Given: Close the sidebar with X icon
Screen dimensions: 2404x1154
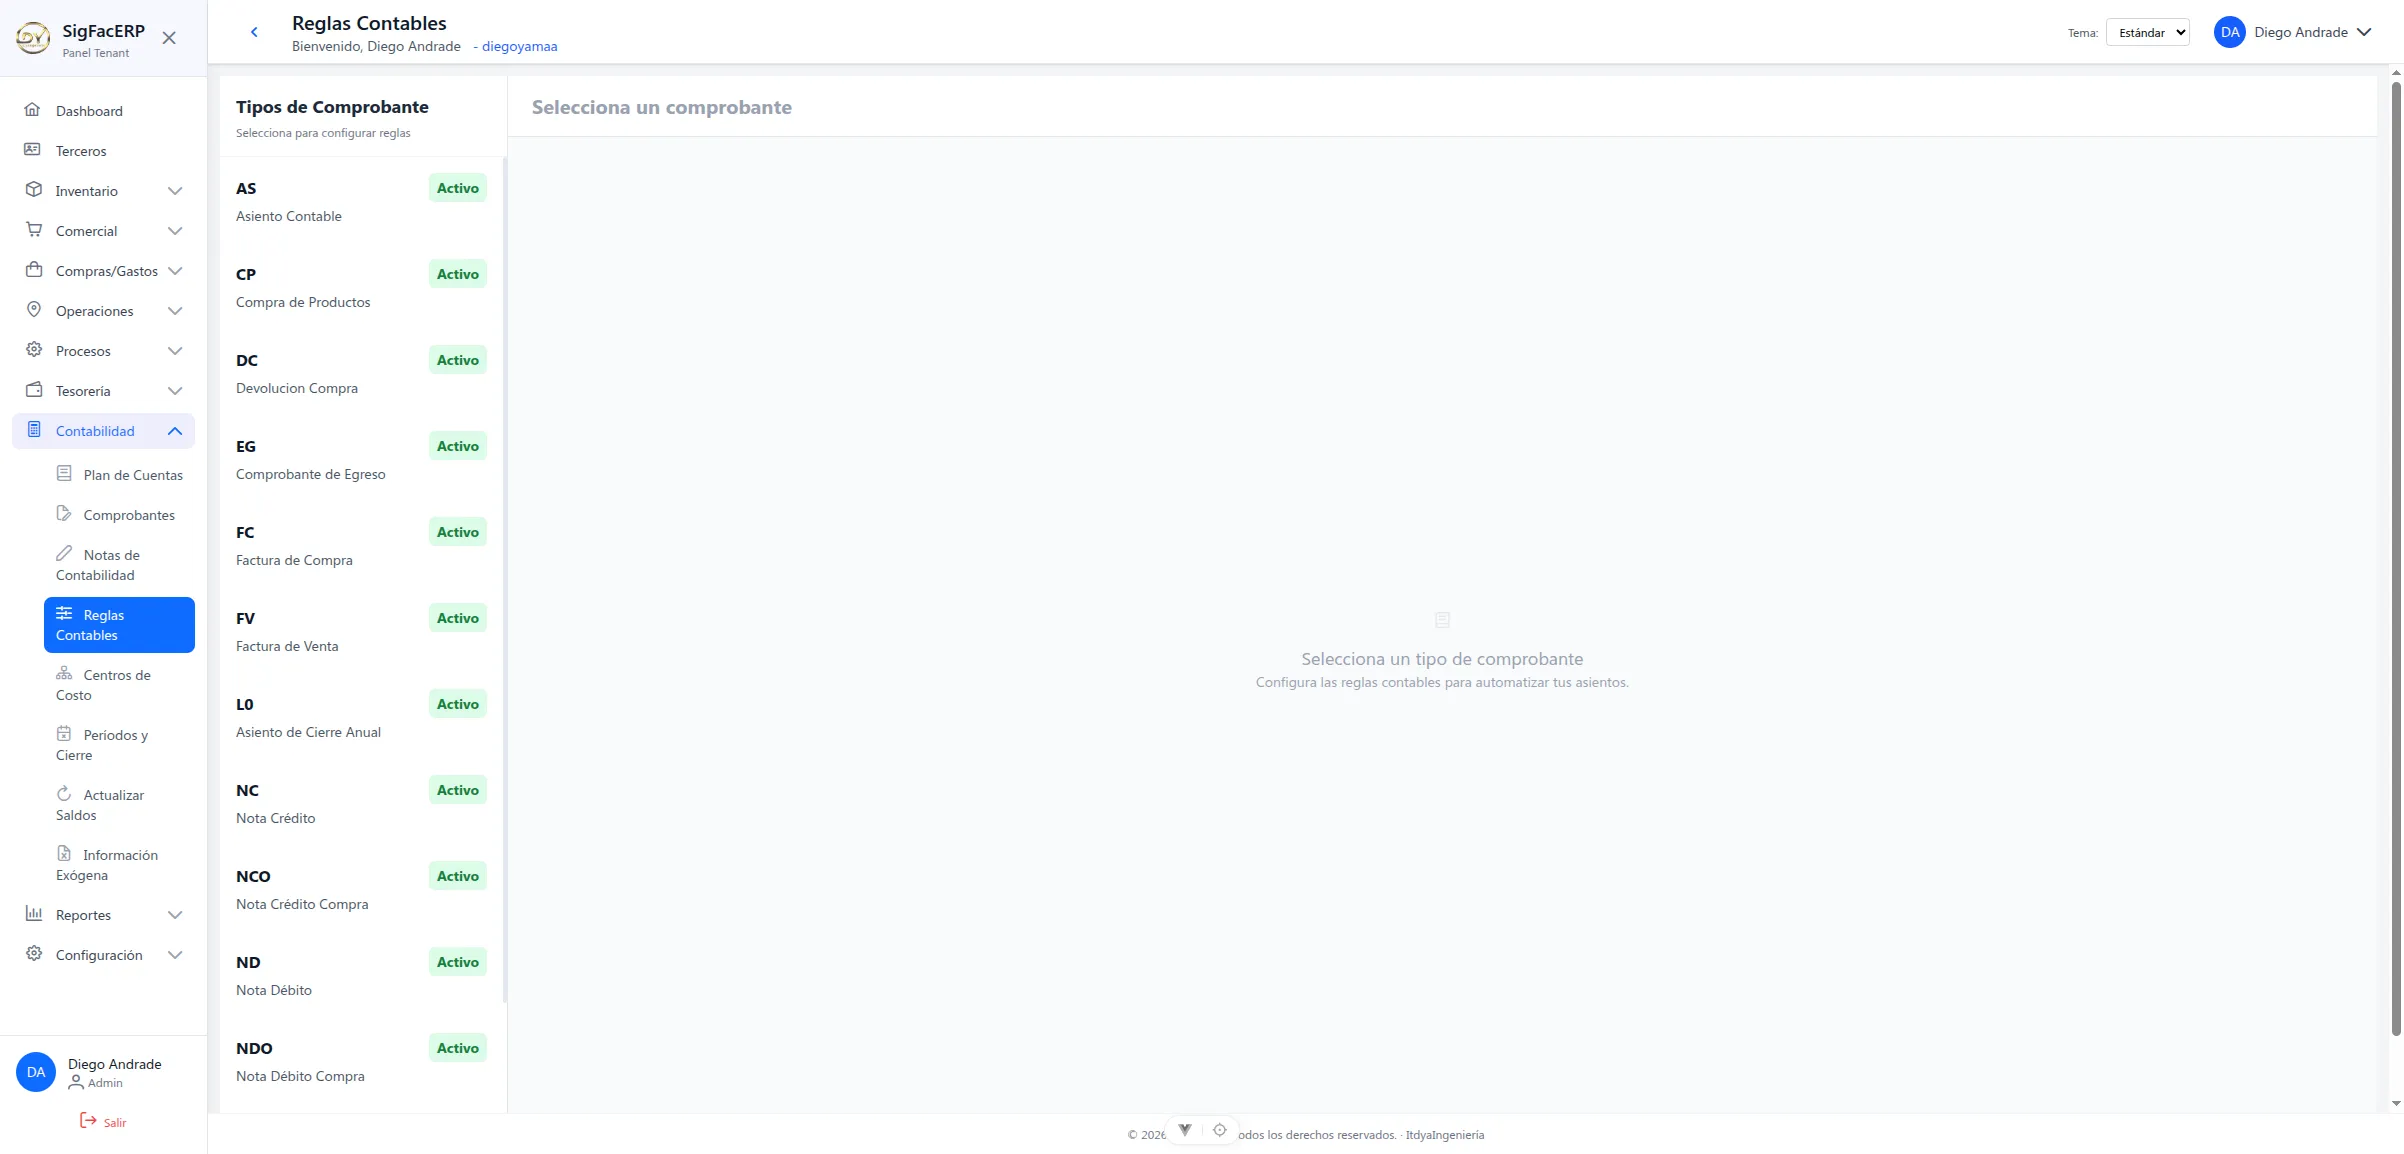Looking at the screenshot, I should [x=169, y=38].
